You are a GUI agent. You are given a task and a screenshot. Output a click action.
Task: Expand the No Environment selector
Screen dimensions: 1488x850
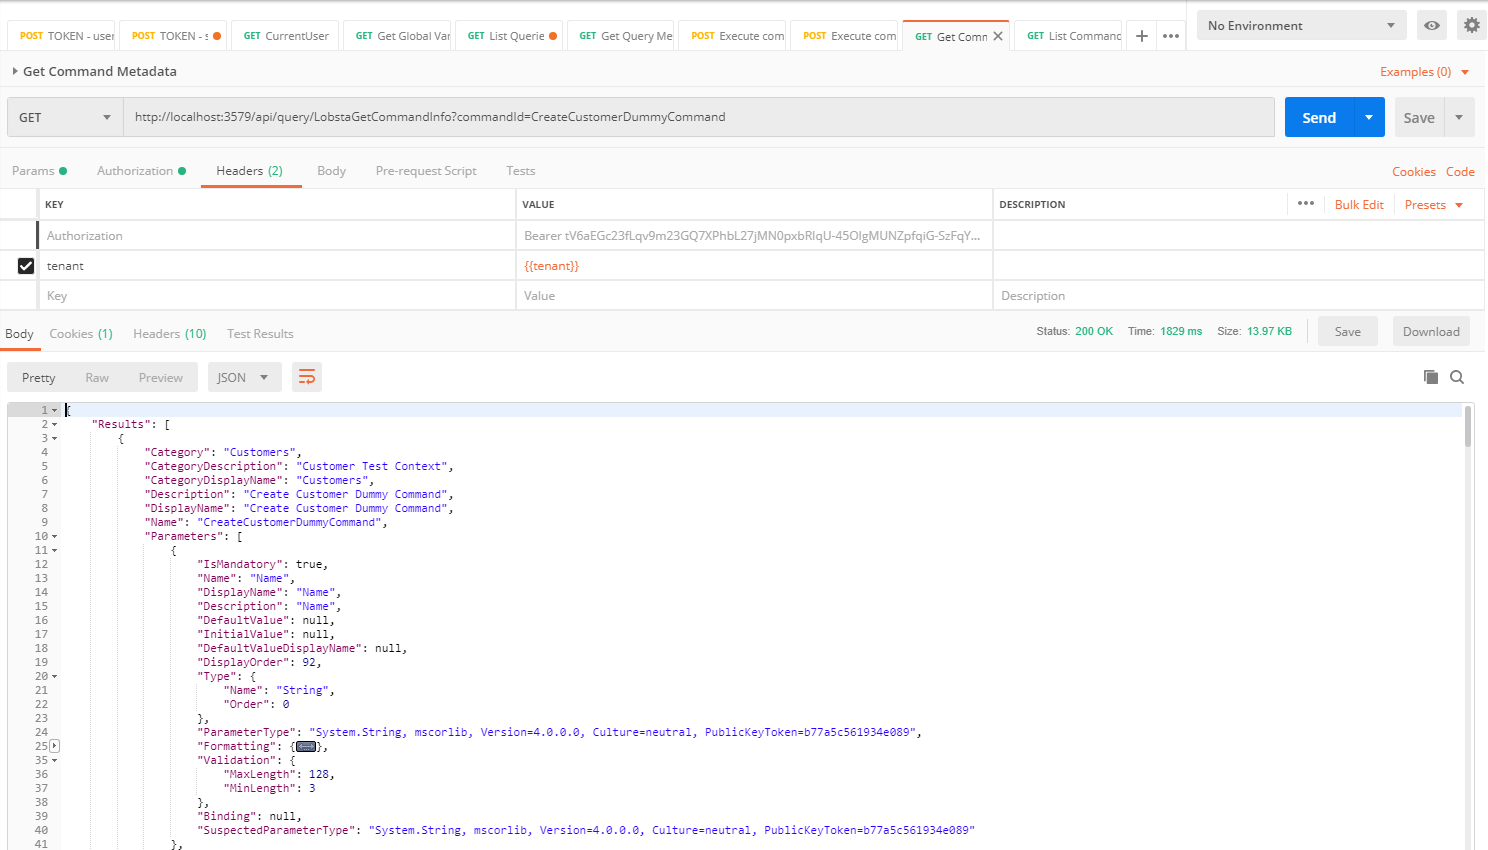click(1301, 25)
